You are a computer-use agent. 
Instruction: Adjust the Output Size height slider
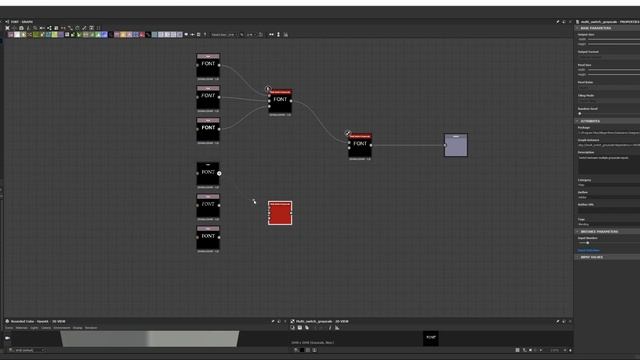point(613,44)
